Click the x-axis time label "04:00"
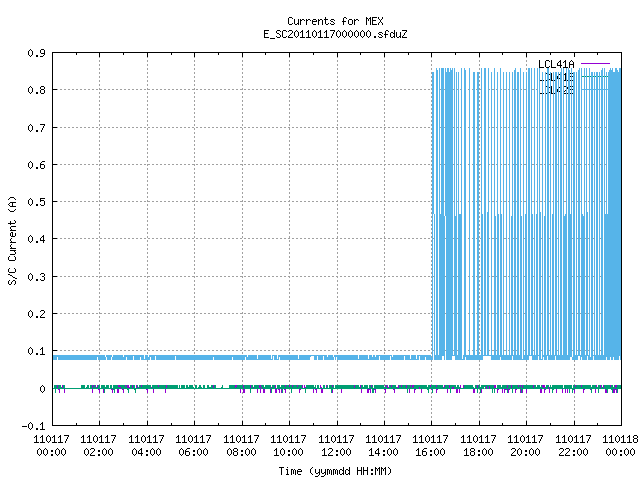The image size is (640, 480). coord(147,452)
